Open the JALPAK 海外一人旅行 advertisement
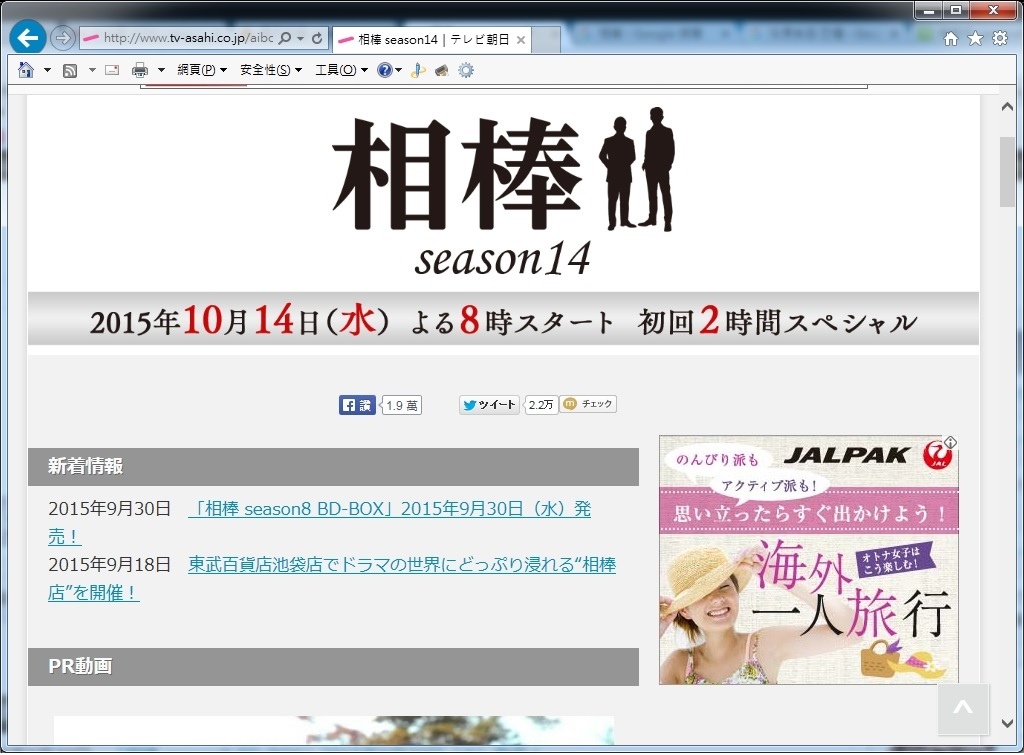 point(808,560)
